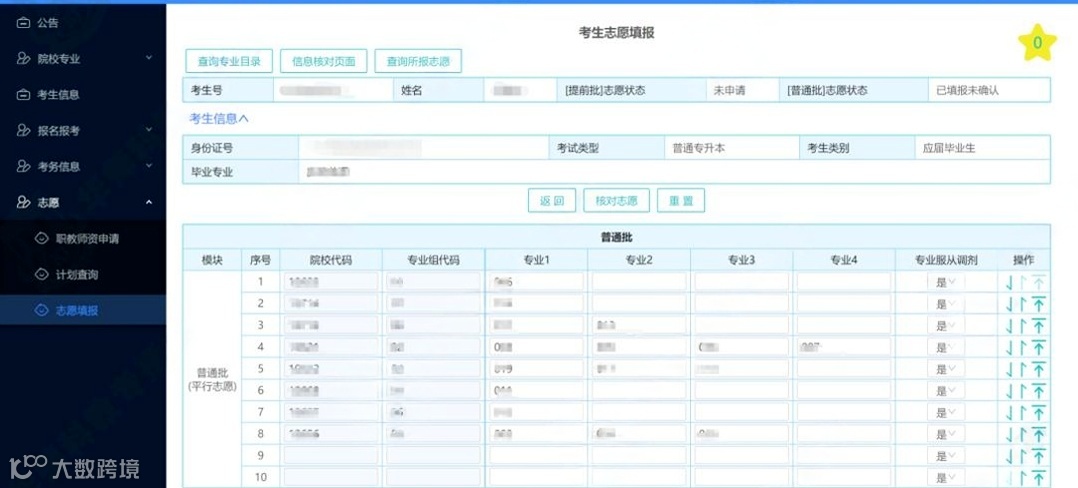Move row 4 to top with its icon

tap(1038, 348)
